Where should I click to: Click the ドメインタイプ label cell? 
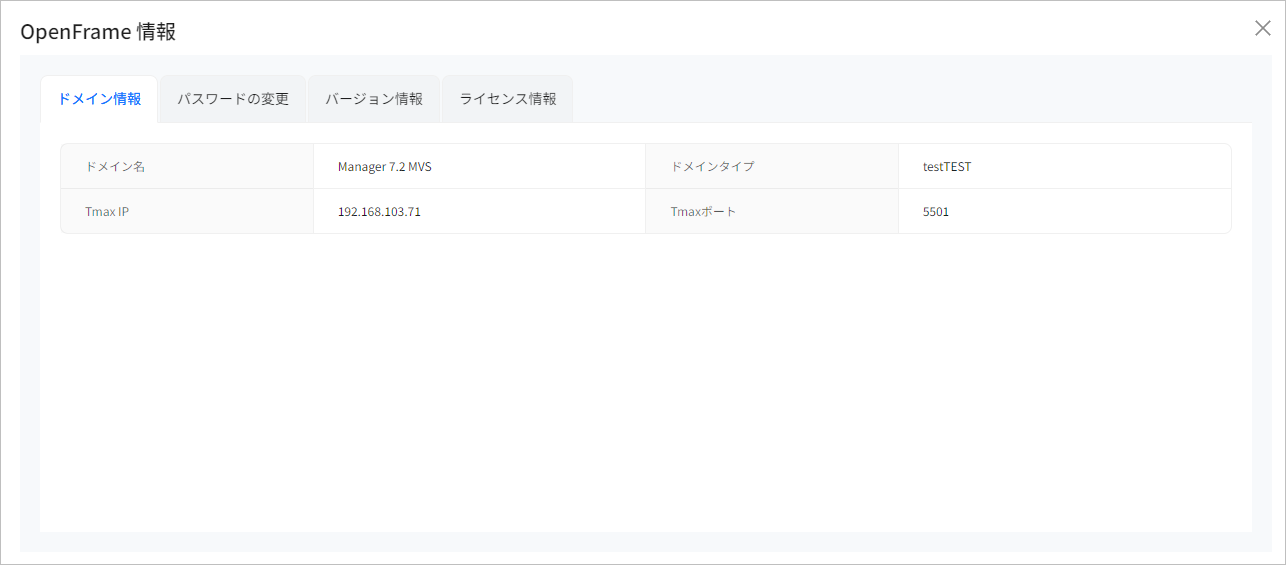(772, 166)
